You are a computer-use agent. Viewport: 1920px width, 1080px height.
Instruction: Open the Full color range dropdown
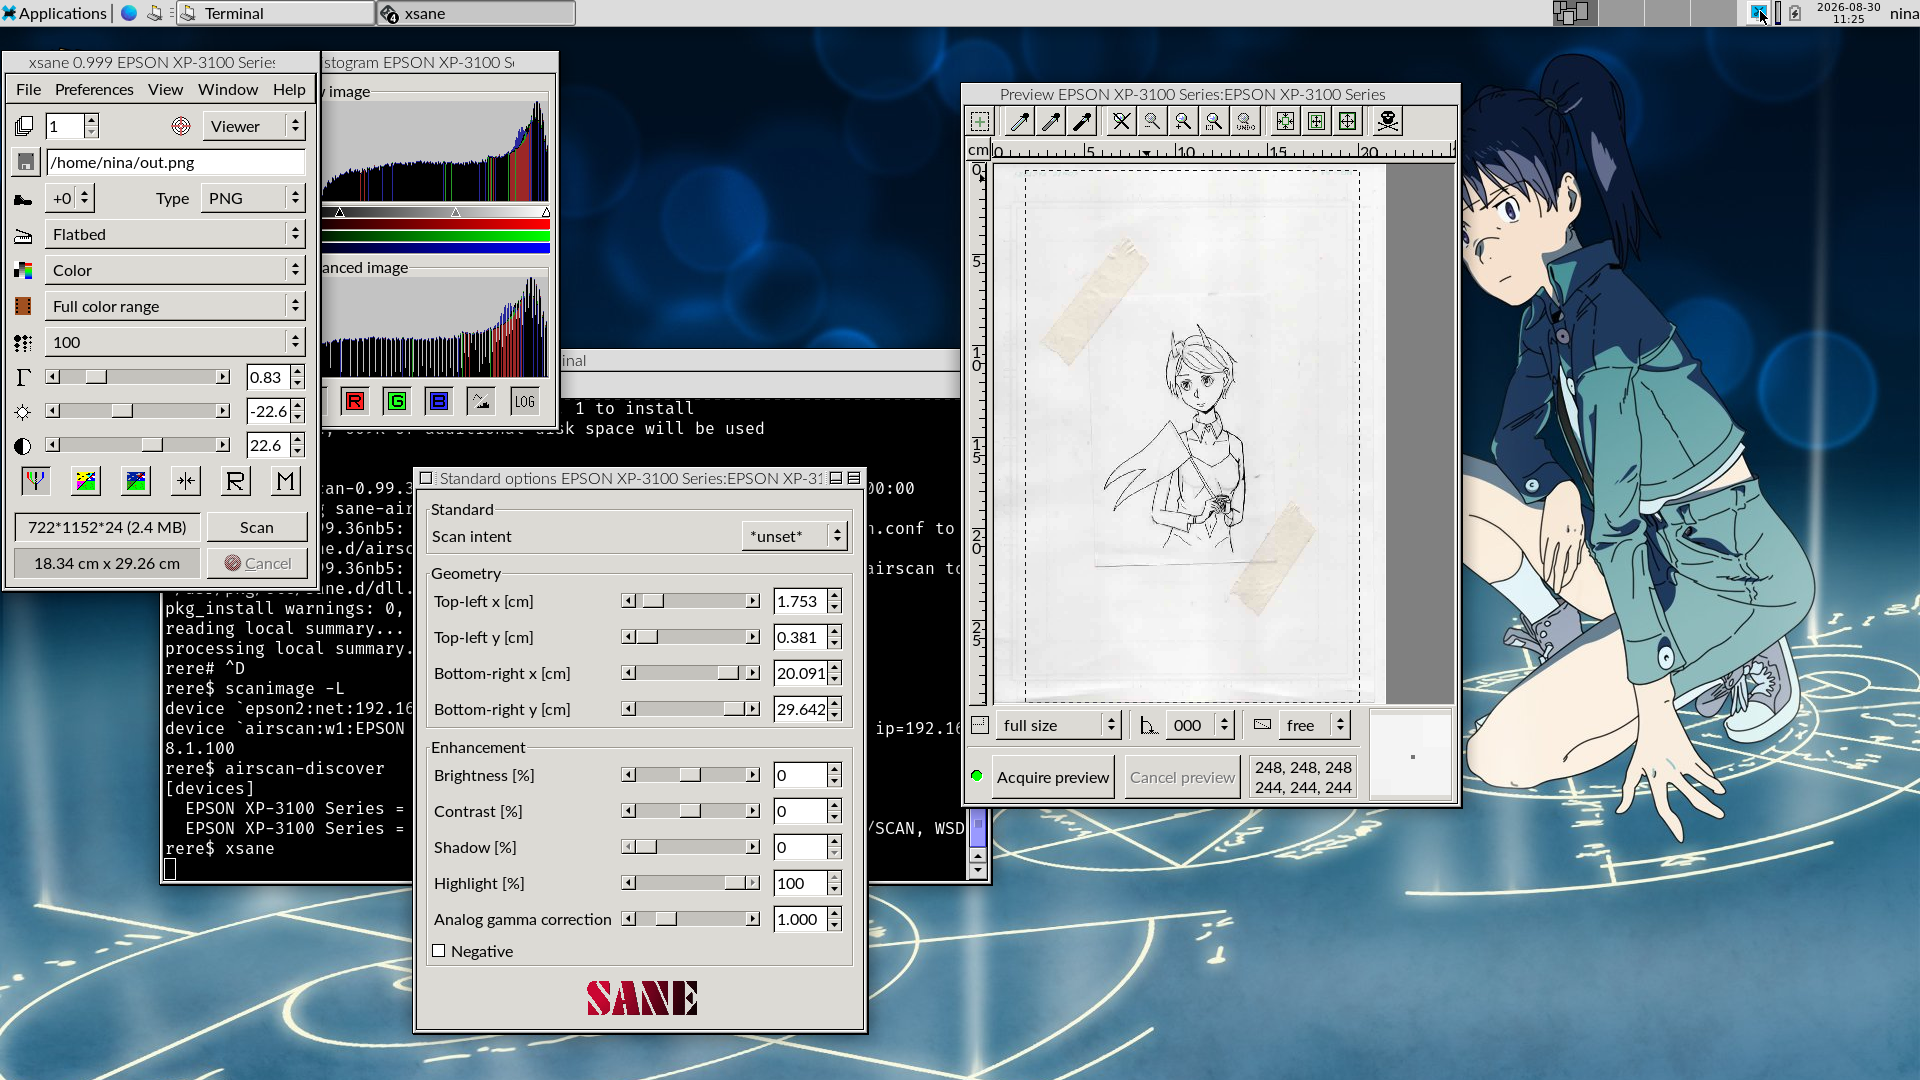point(175,306)
